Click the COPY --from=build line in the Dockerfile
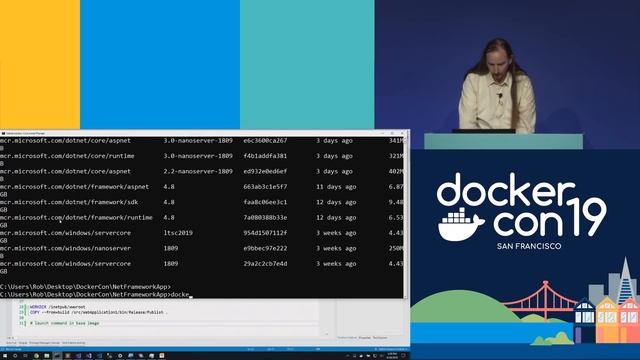640x360 pixels. pos(97,312)
